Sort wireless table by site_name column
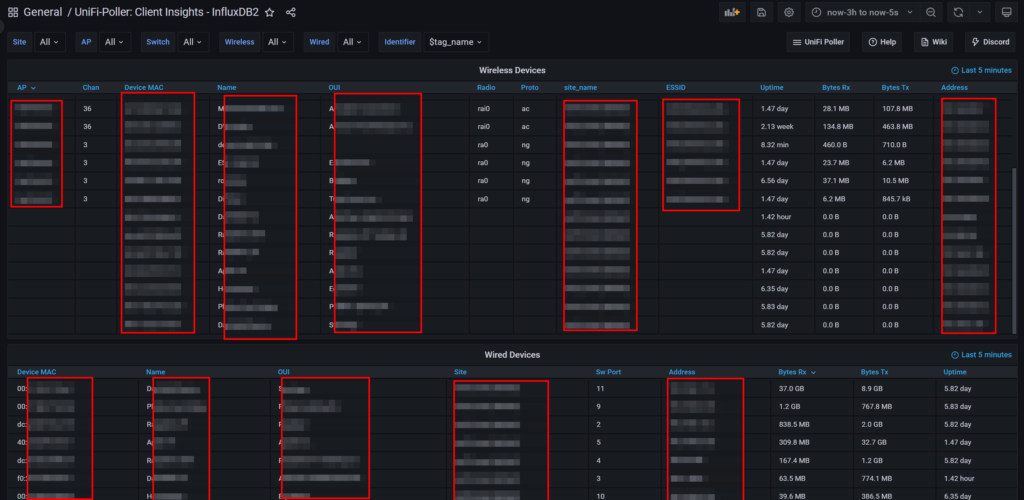 (581, 87)
